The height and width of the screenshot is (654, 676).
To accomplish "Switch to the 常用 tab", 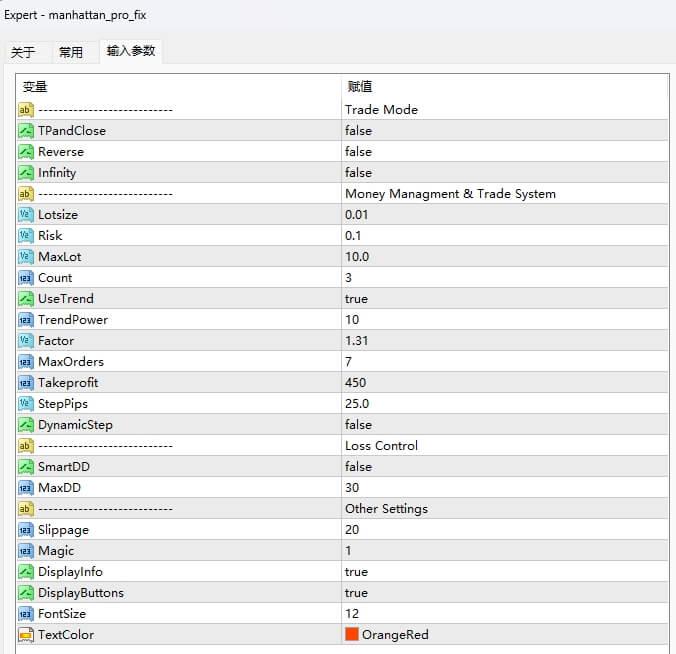I will pos(71,53).
